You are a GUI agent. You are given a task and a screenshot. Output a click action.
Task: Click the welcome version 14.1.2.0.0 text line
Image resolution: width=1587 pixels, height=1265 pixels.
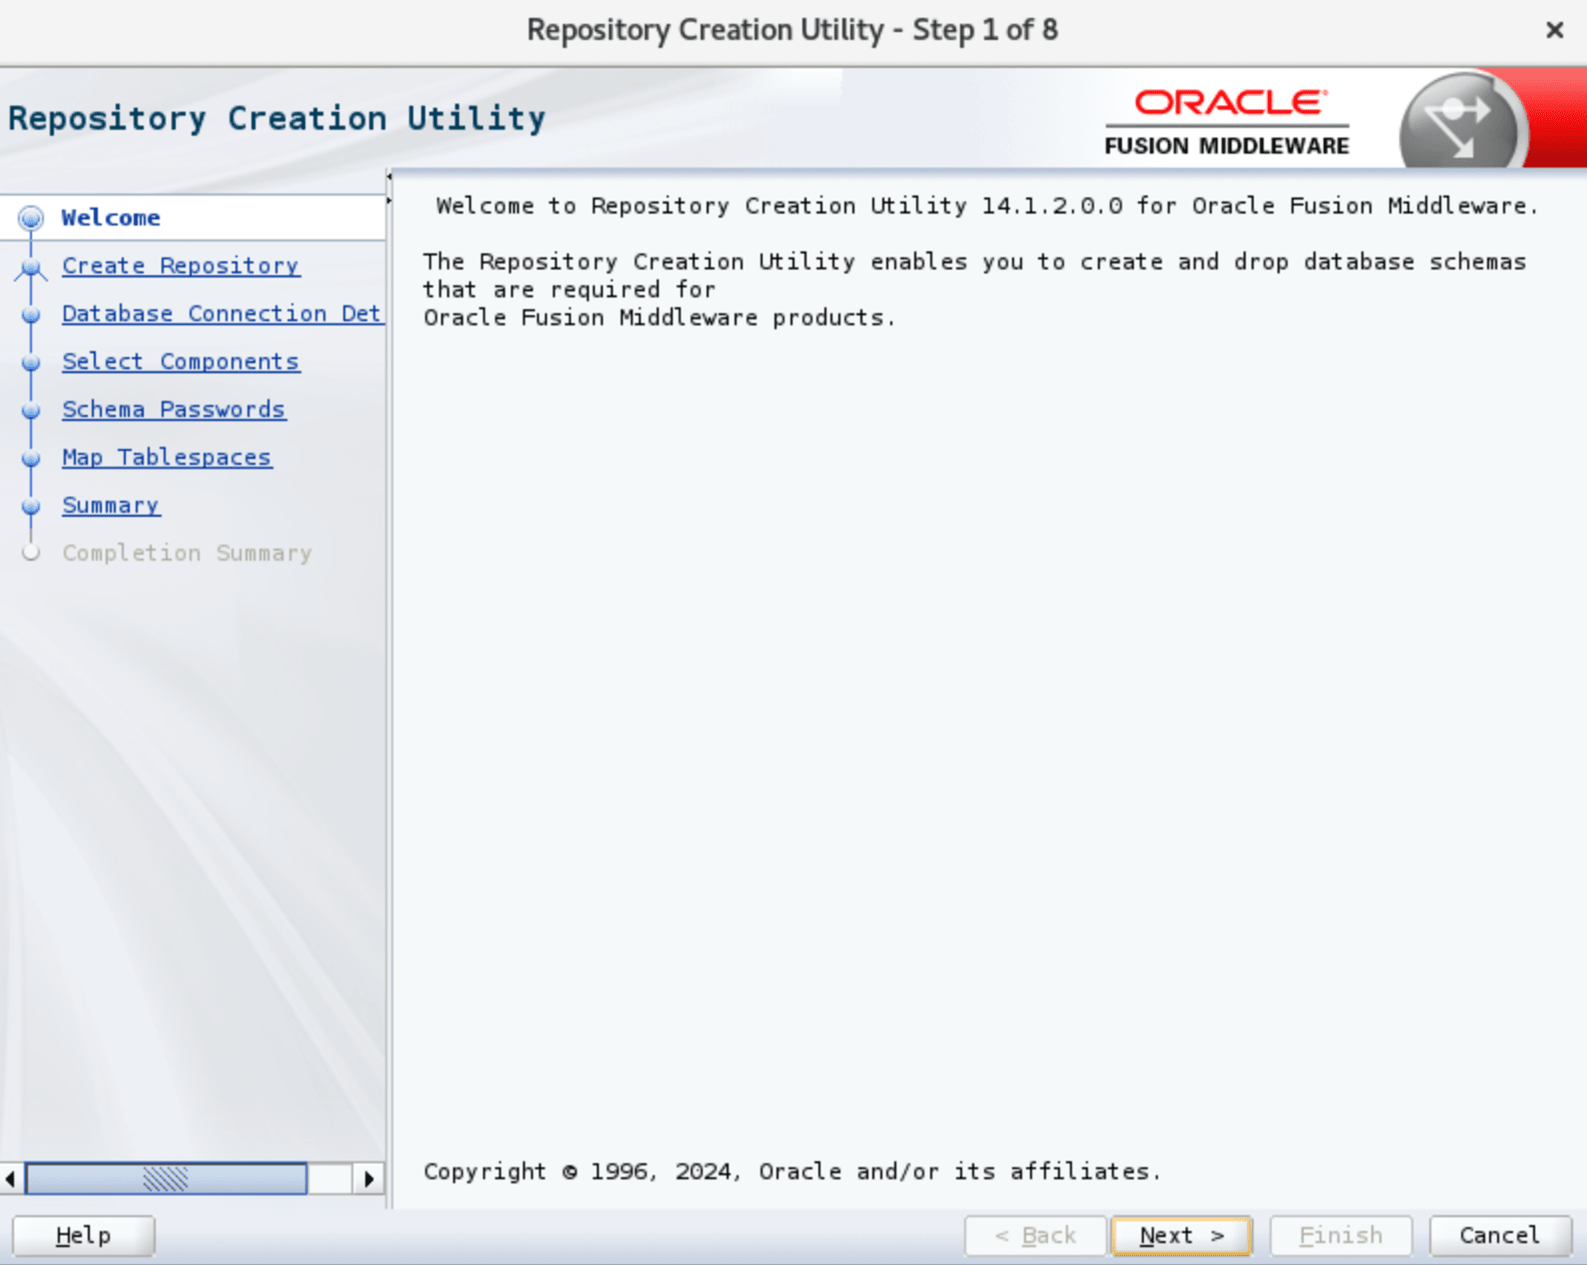click(x=987, y=206)
